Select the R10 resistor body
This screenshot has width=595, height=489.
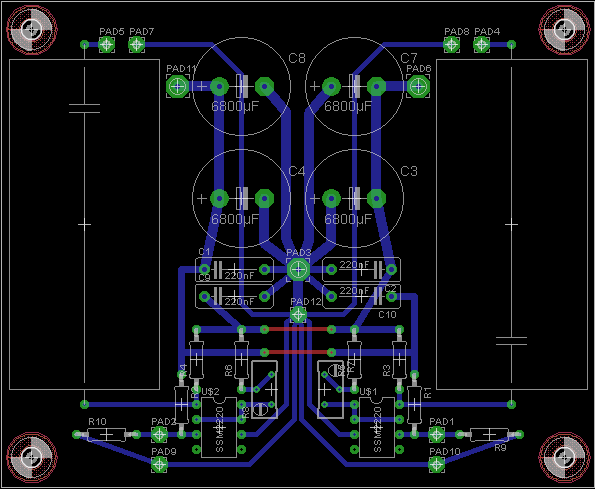tap(107, 434)
